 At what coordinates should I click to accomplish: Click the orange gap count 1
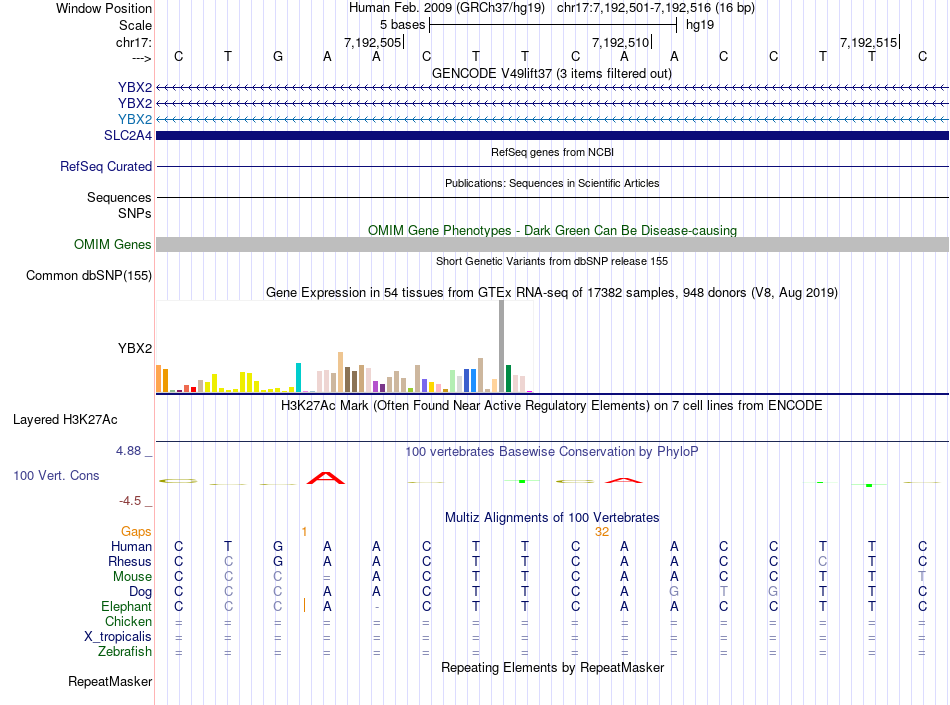click(304, 531)
